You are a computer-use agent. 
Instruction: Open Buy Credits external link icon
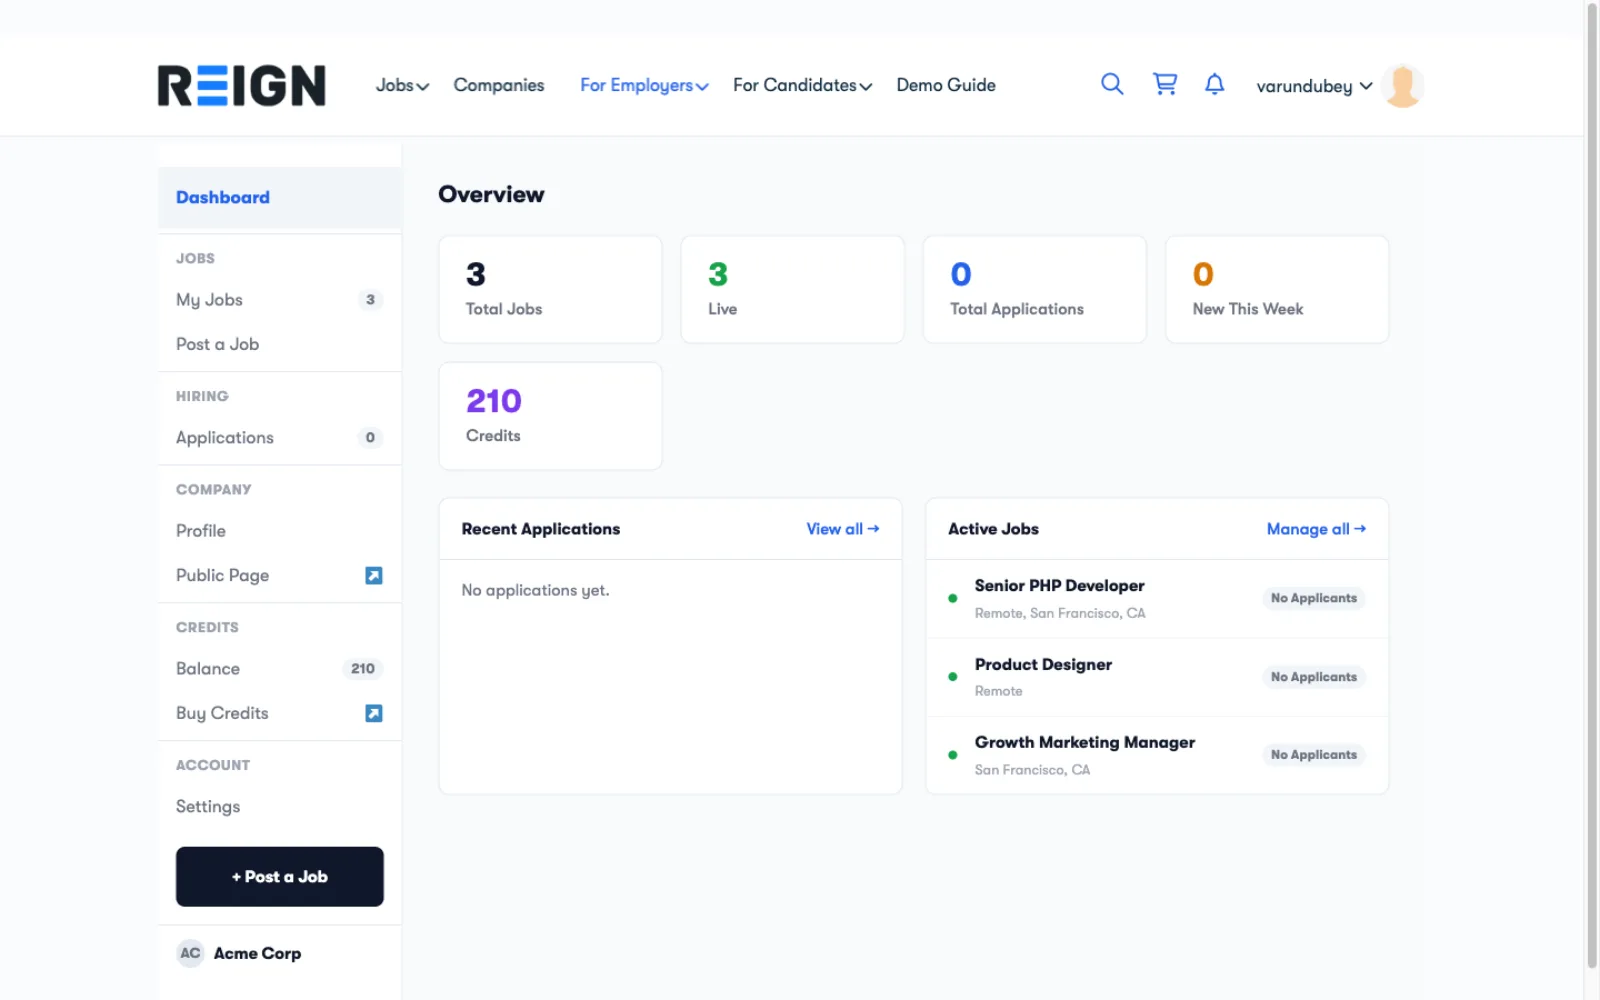pyautogui.click(x=374, y=713)
